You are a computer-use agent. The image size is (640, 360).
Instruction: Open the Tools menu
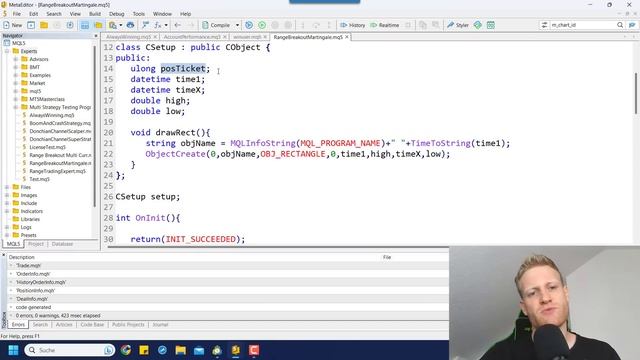[138, 14]
